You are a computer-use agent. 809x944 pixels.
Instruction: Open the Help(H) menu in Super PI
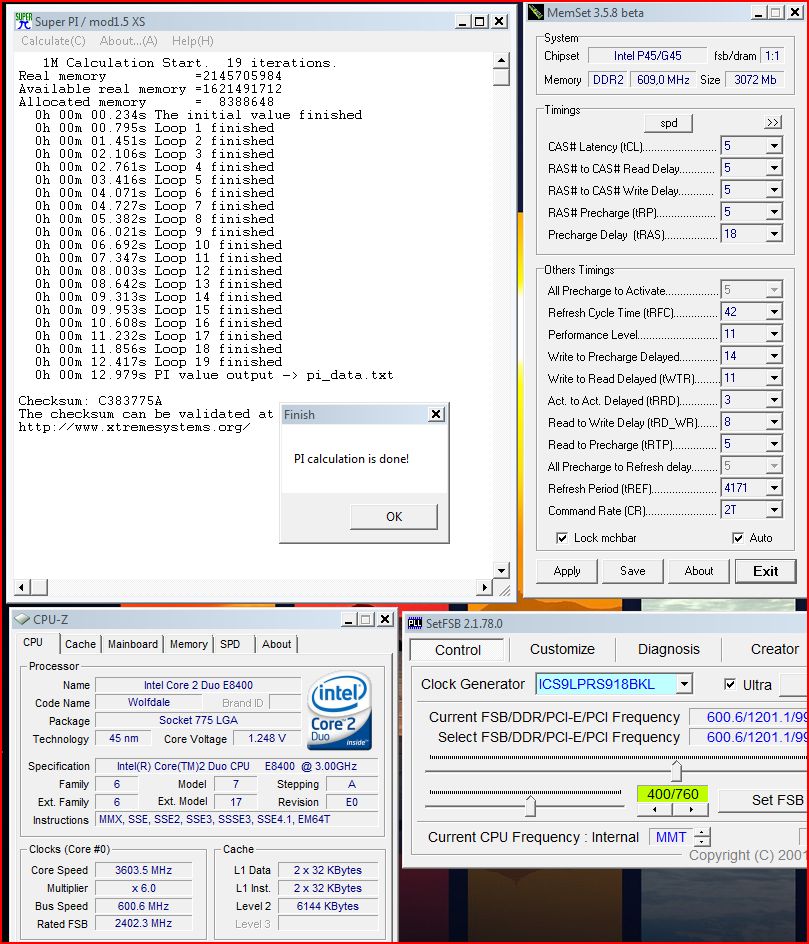(x=193, y=41)
